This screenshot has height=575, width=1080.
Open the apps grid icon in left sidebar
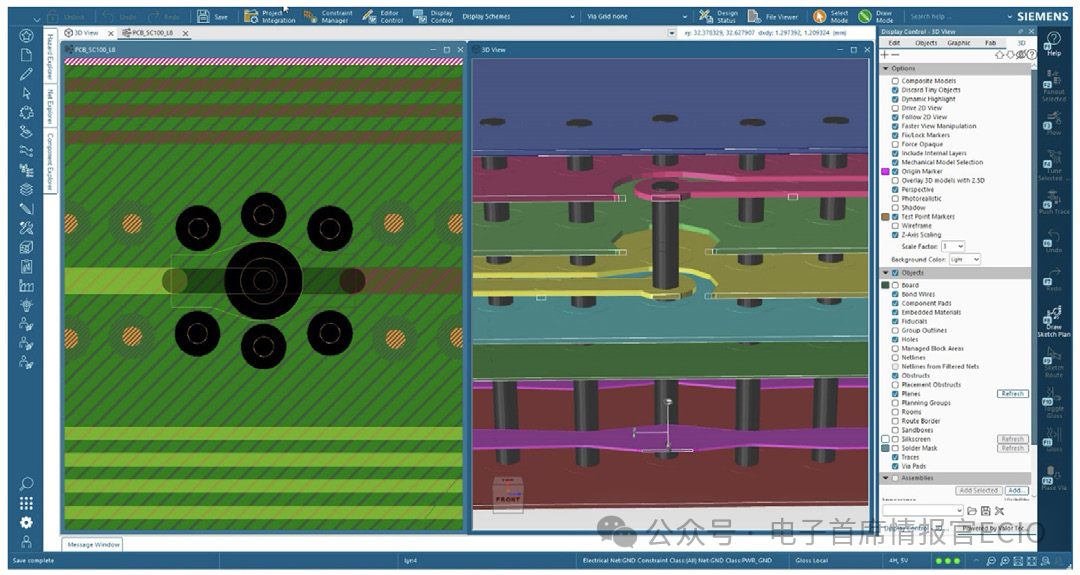[x=26, y=503]
